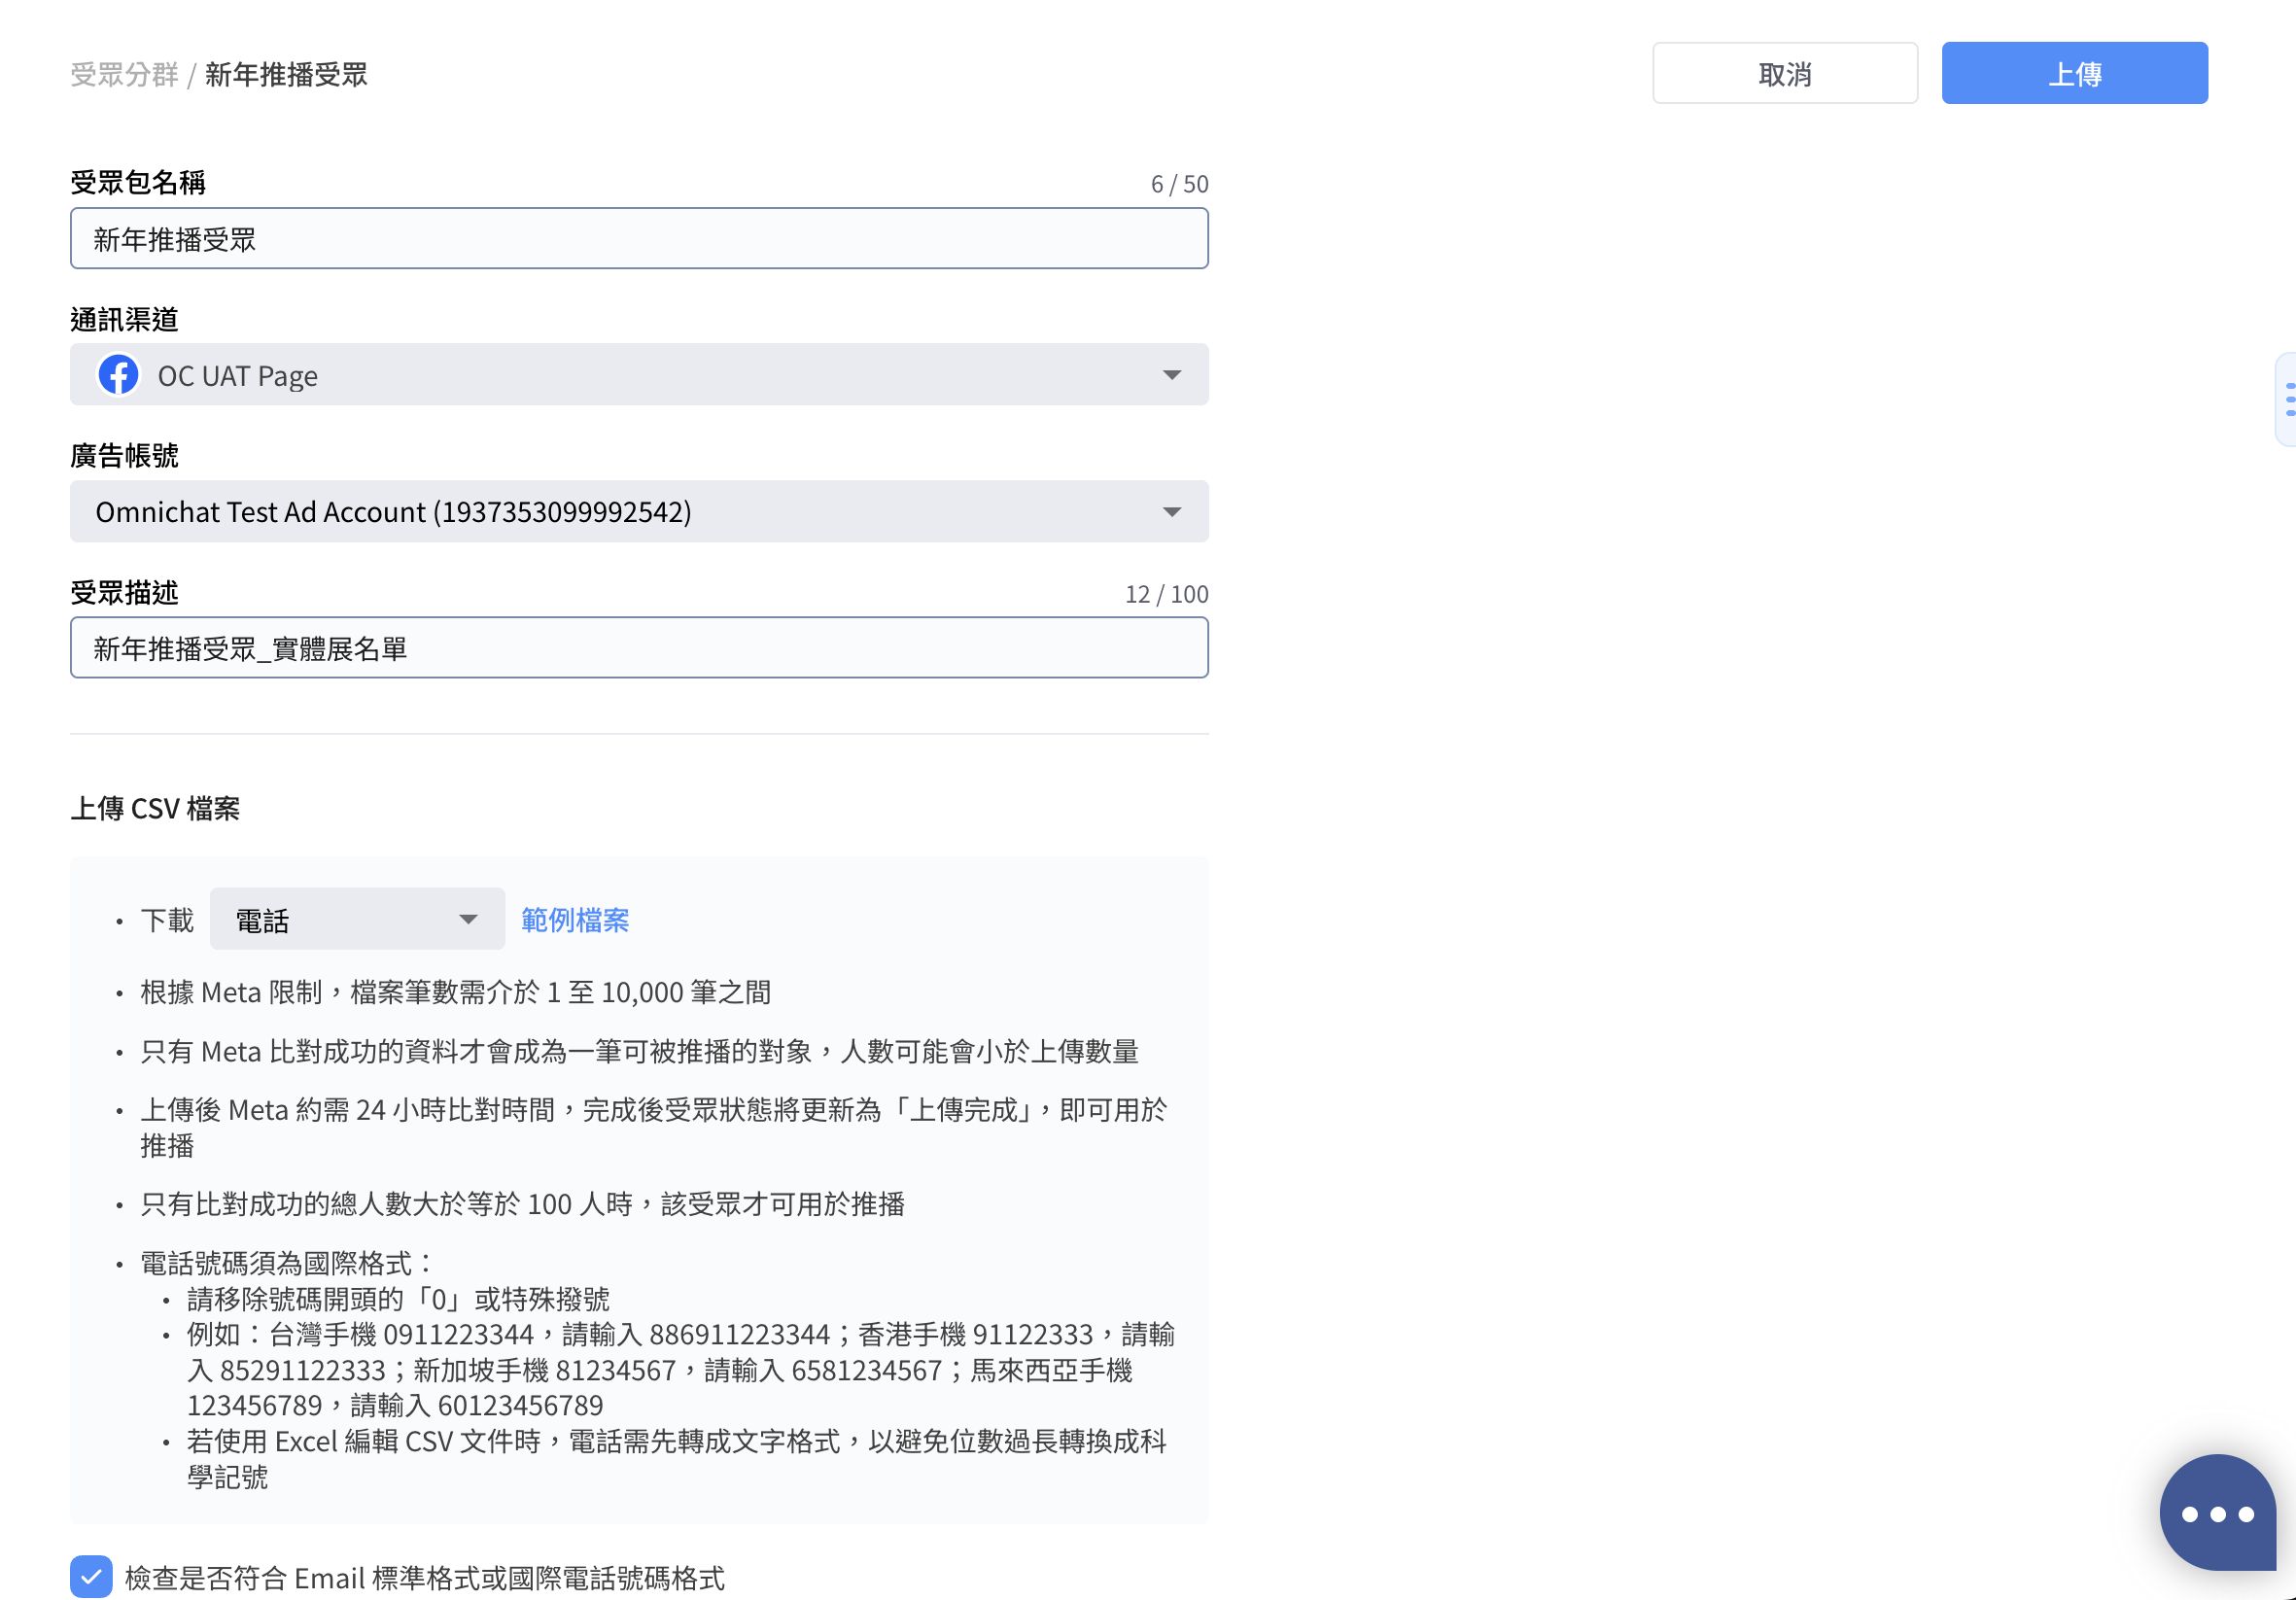Viewport: 2296px width, 1600px height.
Task: Click the 取消 button
Action: (1784, 73)
